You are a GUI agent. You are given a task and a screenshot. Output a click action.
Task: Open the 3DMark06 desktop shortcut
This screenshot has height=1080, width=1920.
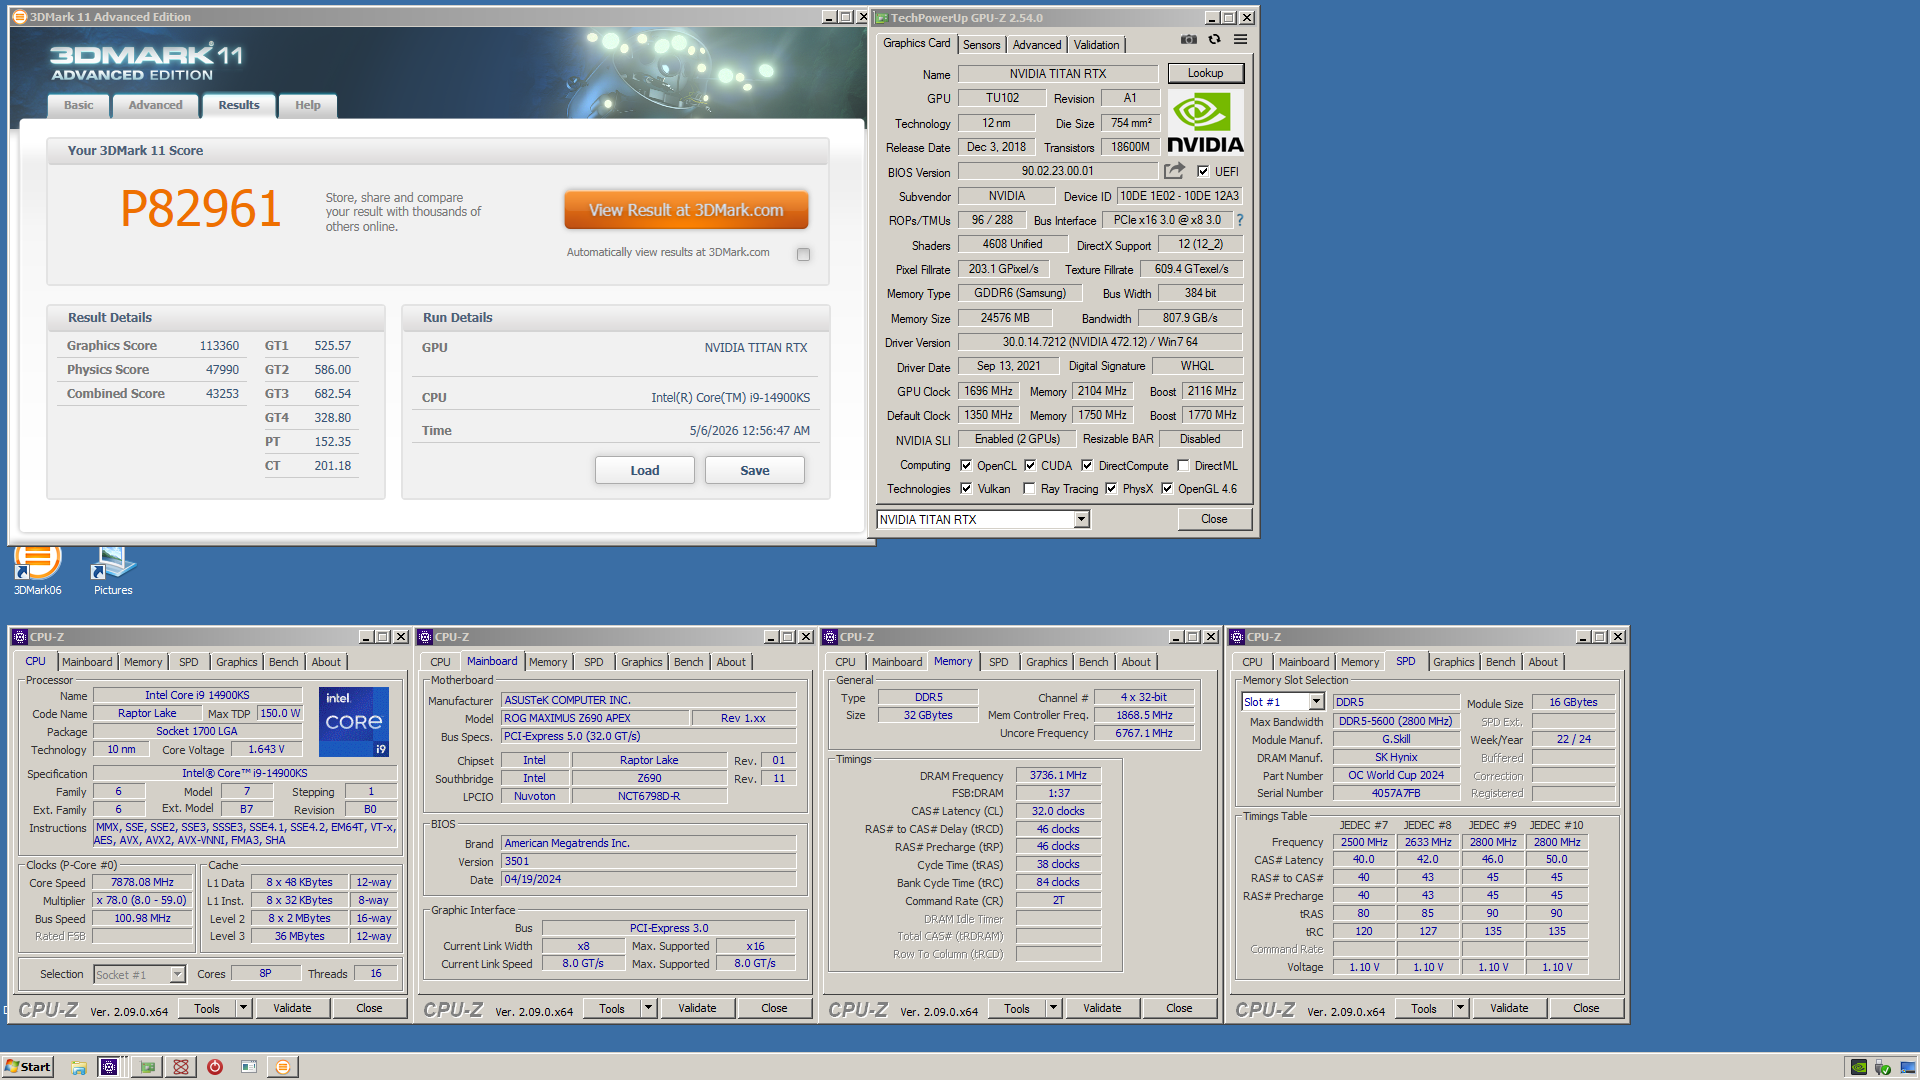(37, 570)
